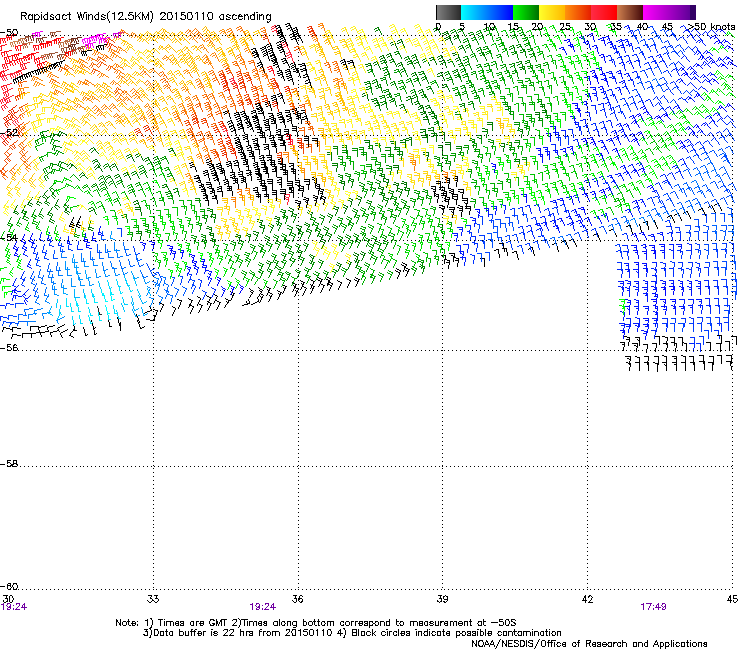Image resolution: width=740 pixels, height=650 pixels.
Task: Click the dark purple 45-50 knots legend segment
Action: pos(682,12)
